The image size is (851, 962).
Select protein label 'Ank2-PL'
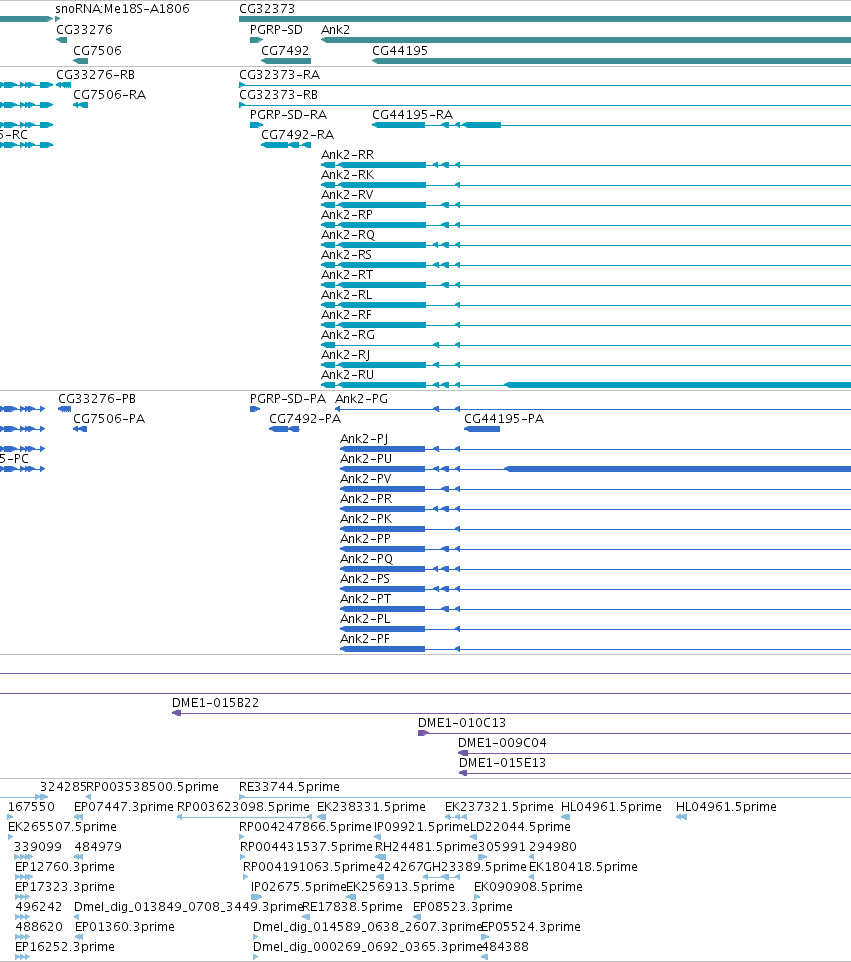[x=365, y=618]
